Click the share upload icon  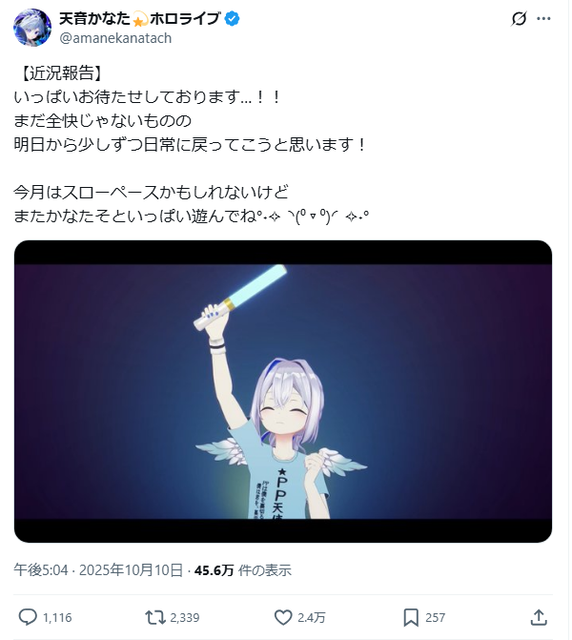click(539, 617)
